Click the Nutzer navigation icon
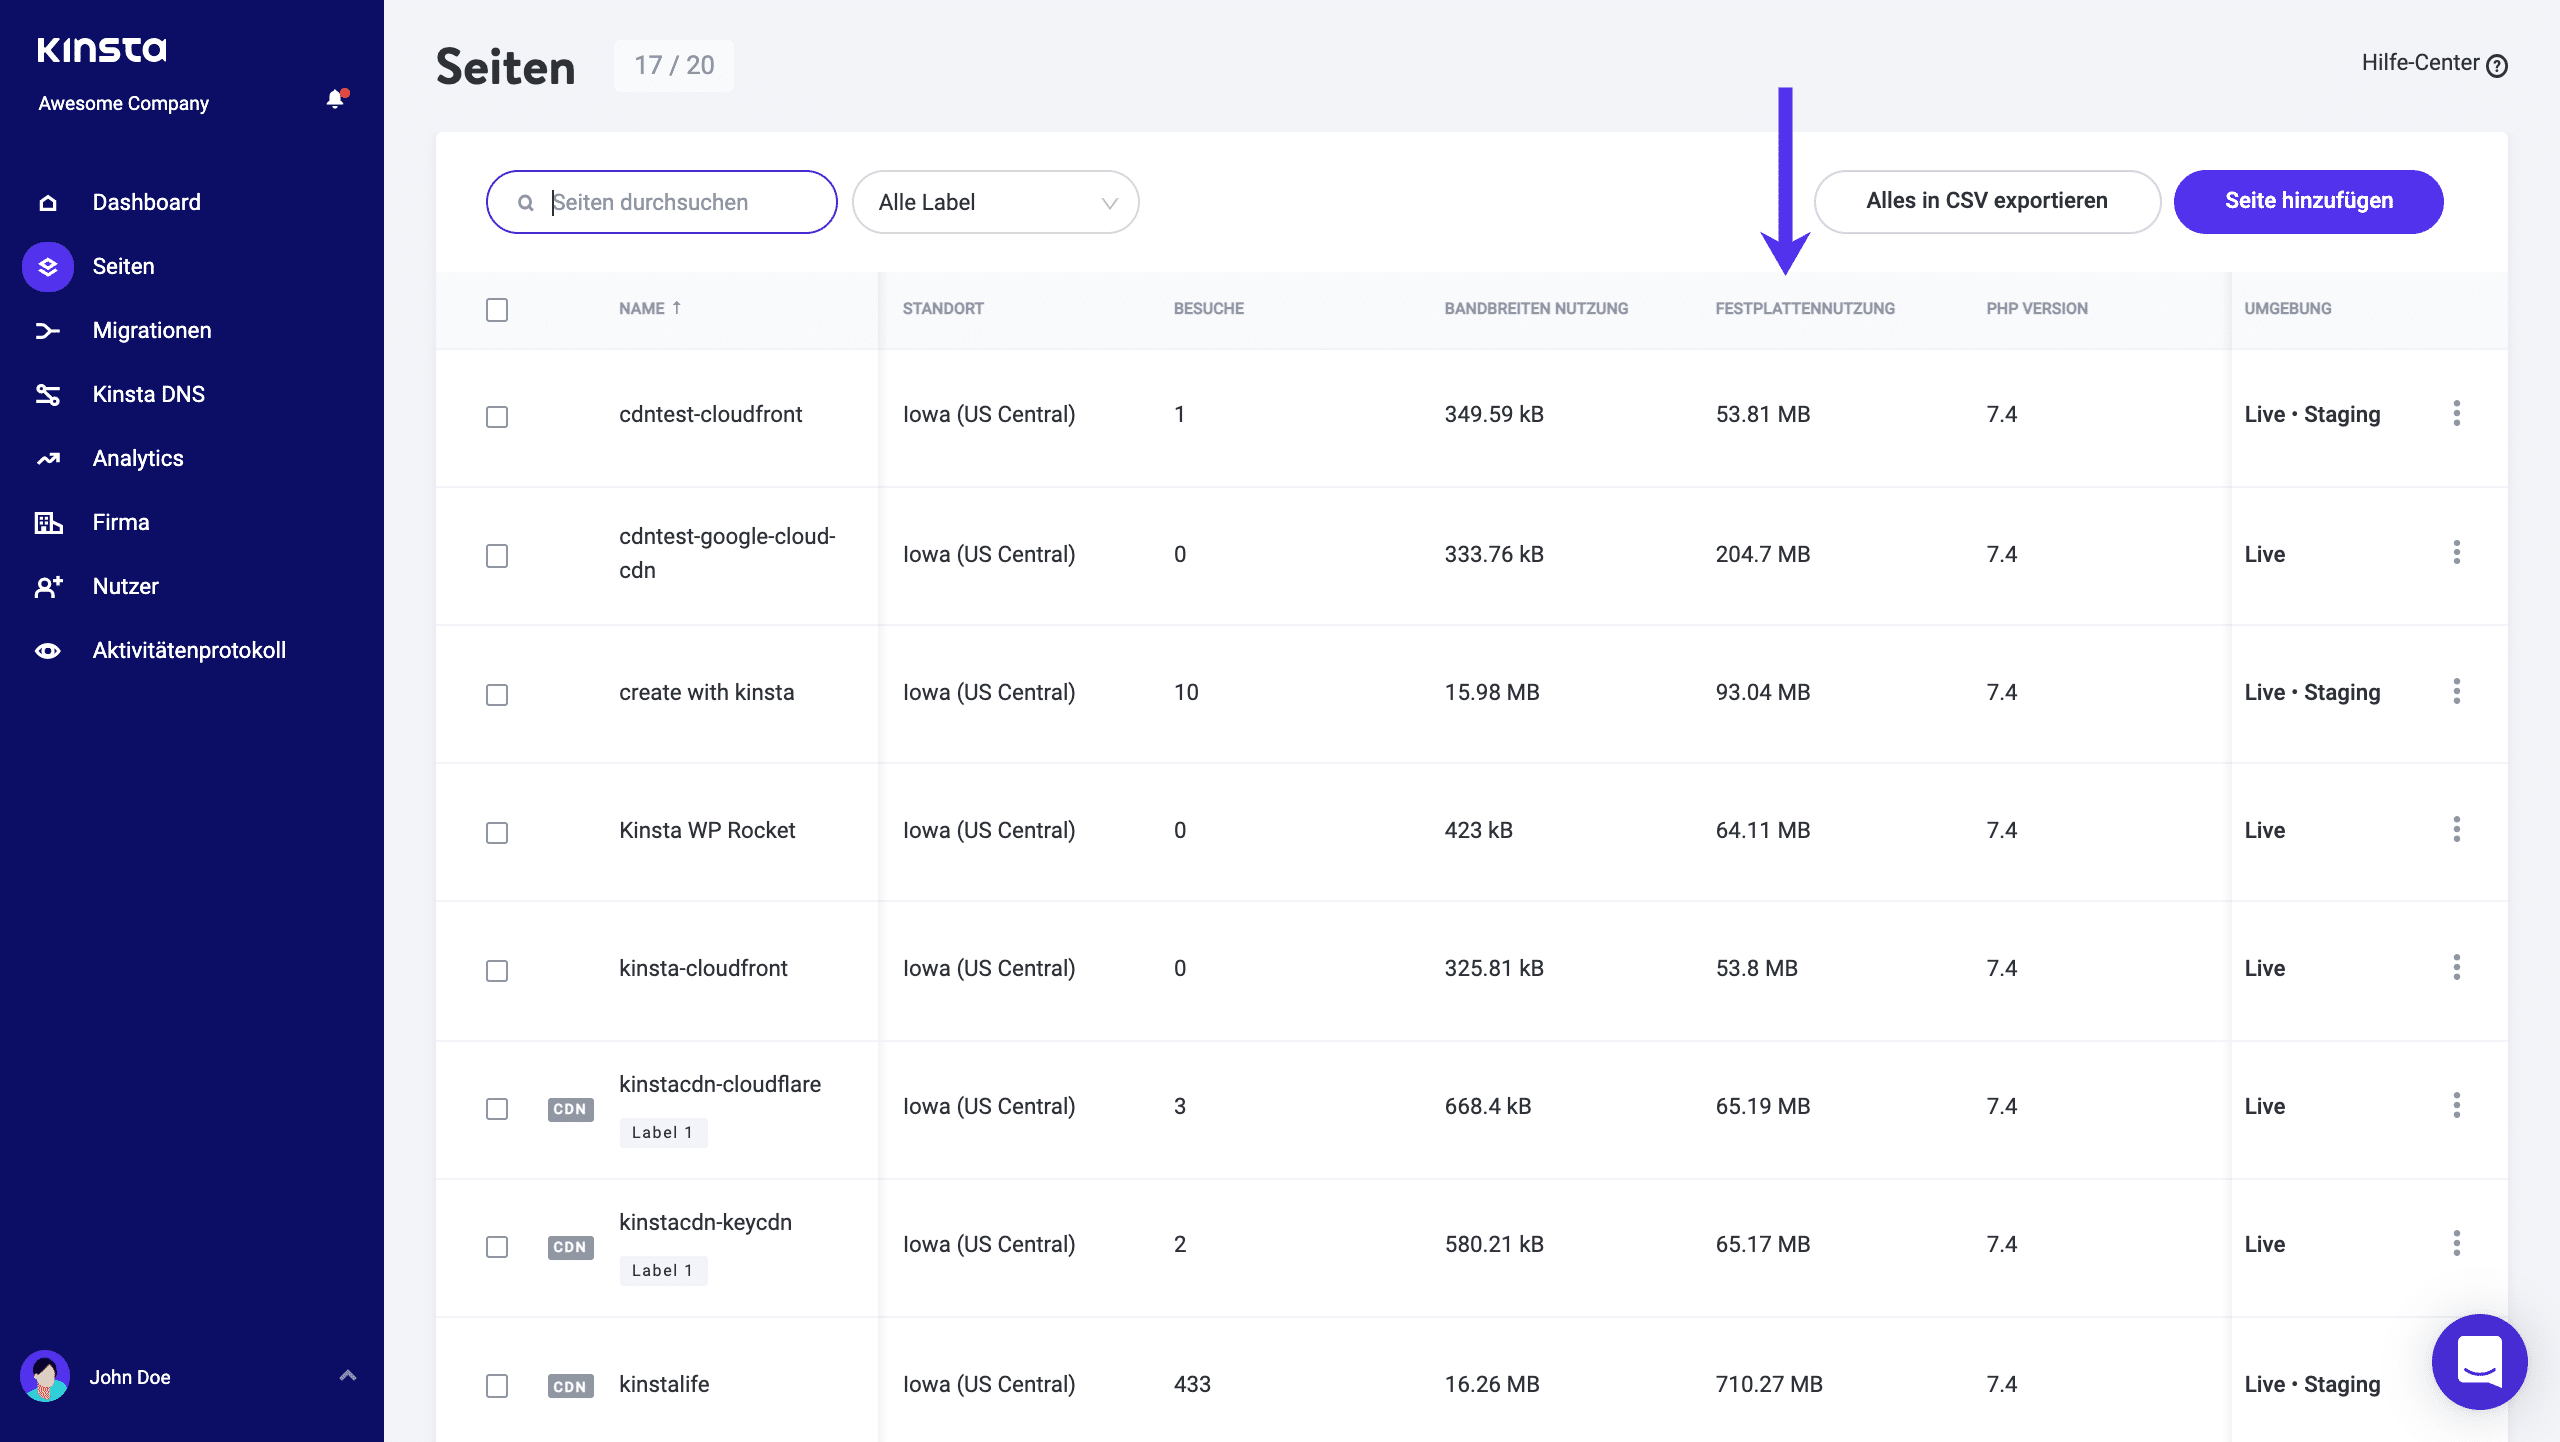2560x1442 pixels. coord(49,586)
